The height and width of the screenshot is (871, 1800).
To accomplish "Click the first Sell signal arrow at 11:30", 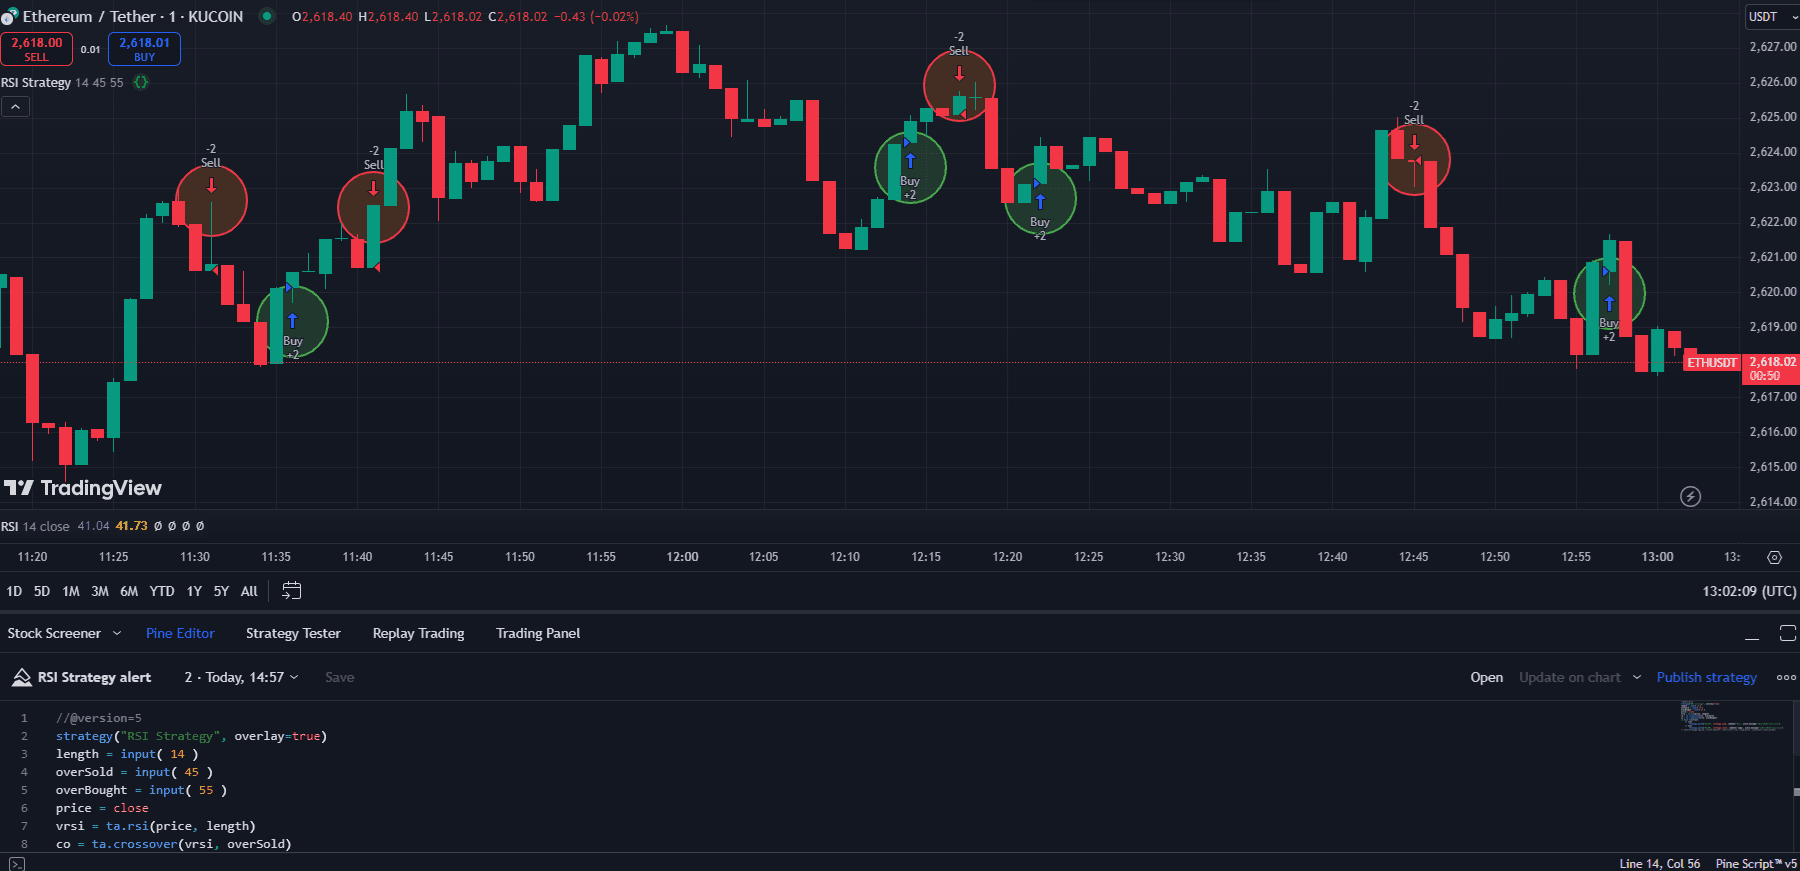I will (x=211, y=185).
